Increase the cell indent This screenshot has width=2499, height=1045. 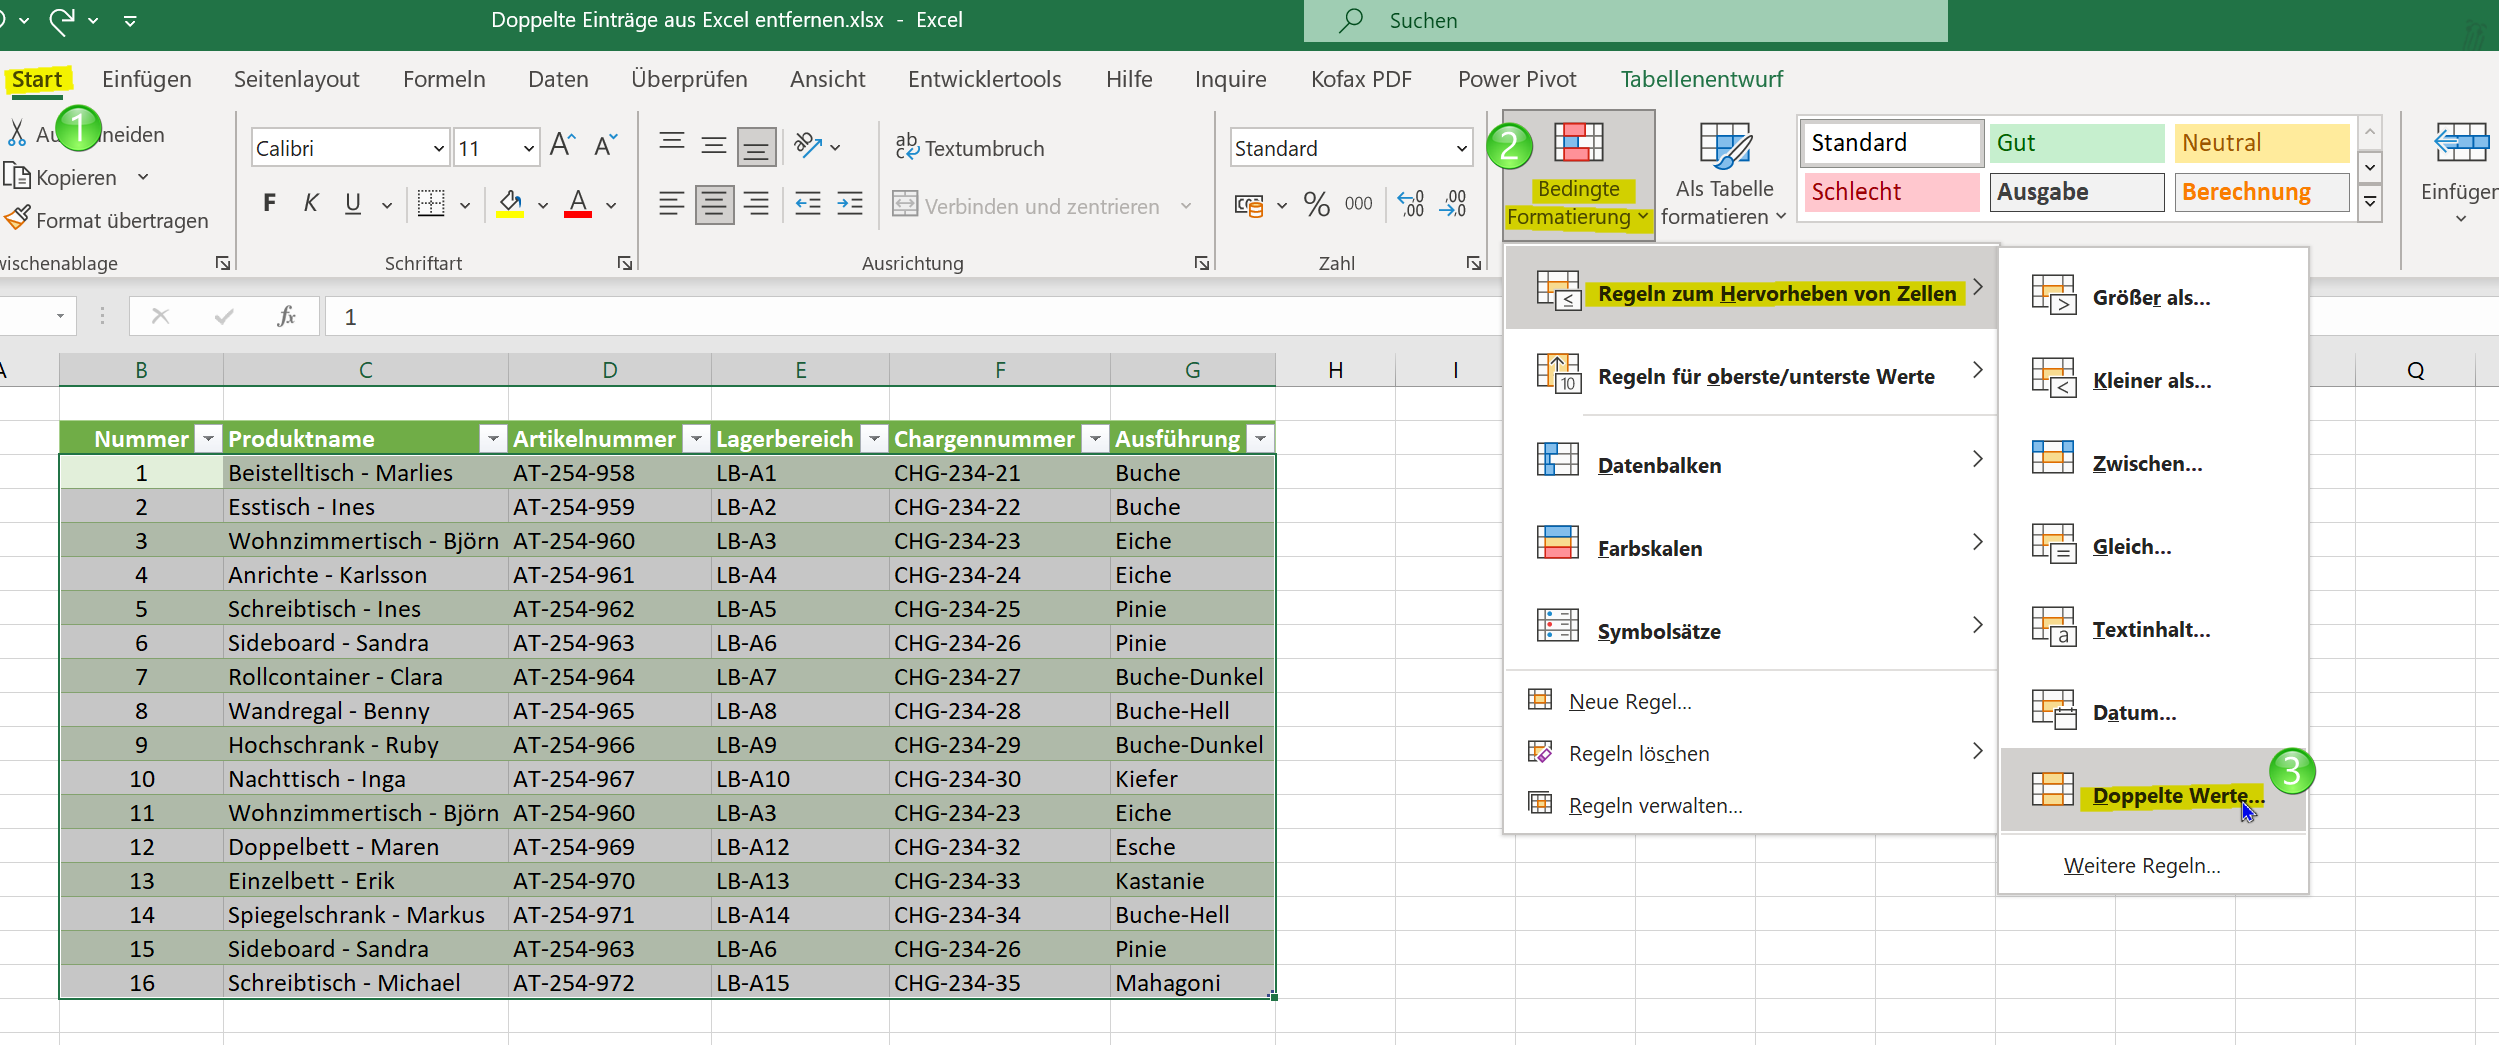click(850, 205)
